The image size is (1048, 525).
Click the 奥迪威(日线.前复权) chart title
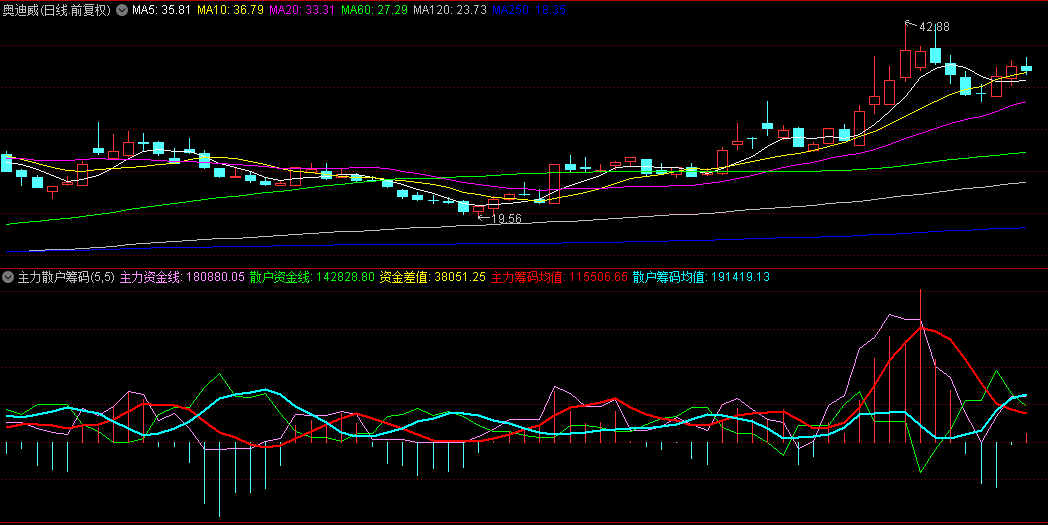coord(56,10)
